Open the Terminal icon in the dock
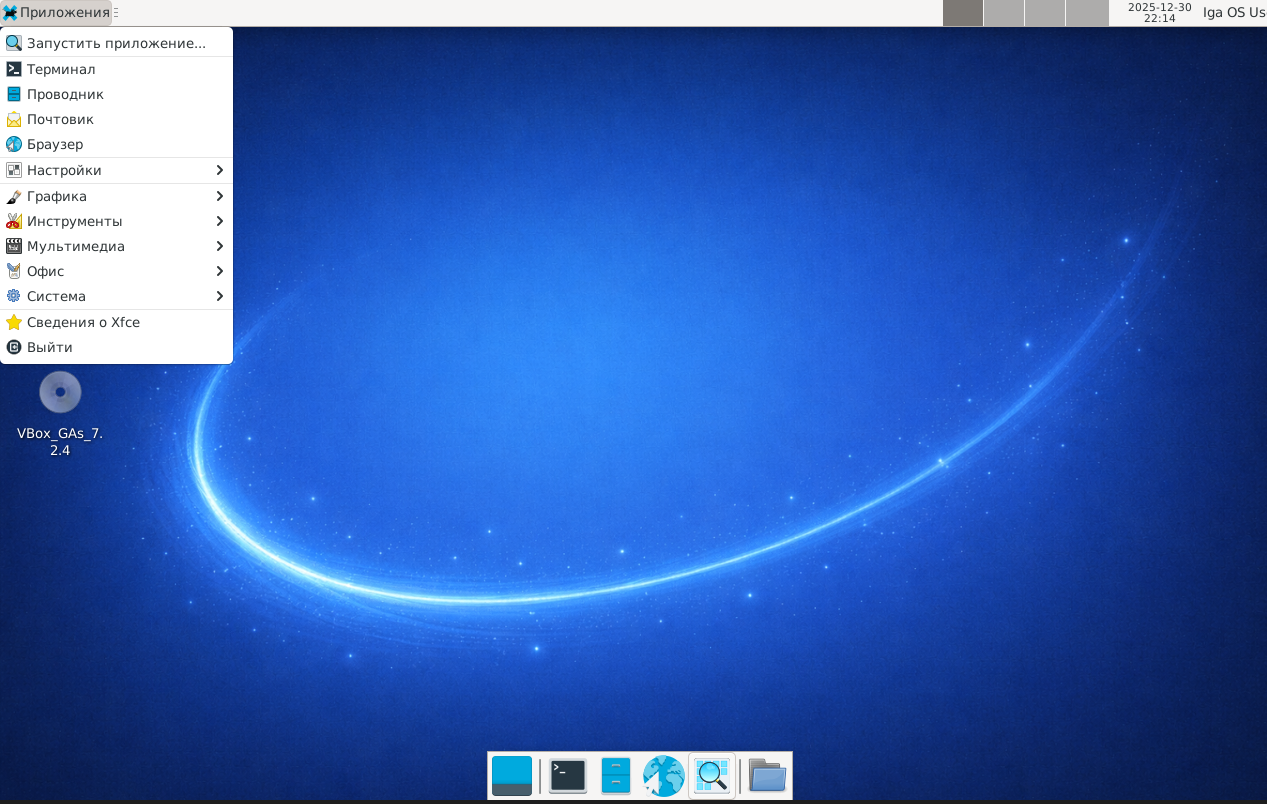Screen dimensions: 1267x804 pos(568,776)
